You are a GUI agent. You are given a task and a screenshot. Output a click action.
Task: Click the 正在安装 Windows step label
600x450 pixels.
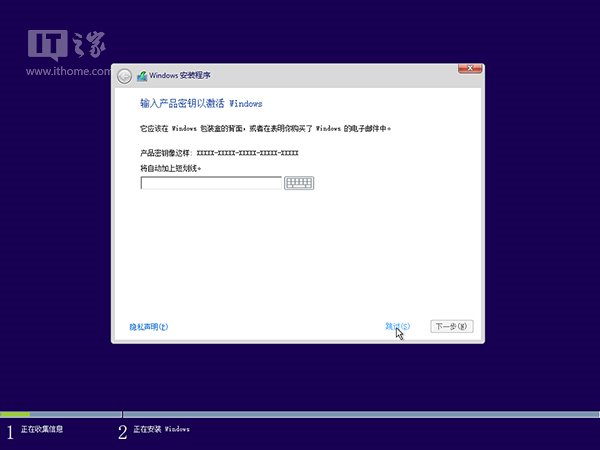(160, 430)
